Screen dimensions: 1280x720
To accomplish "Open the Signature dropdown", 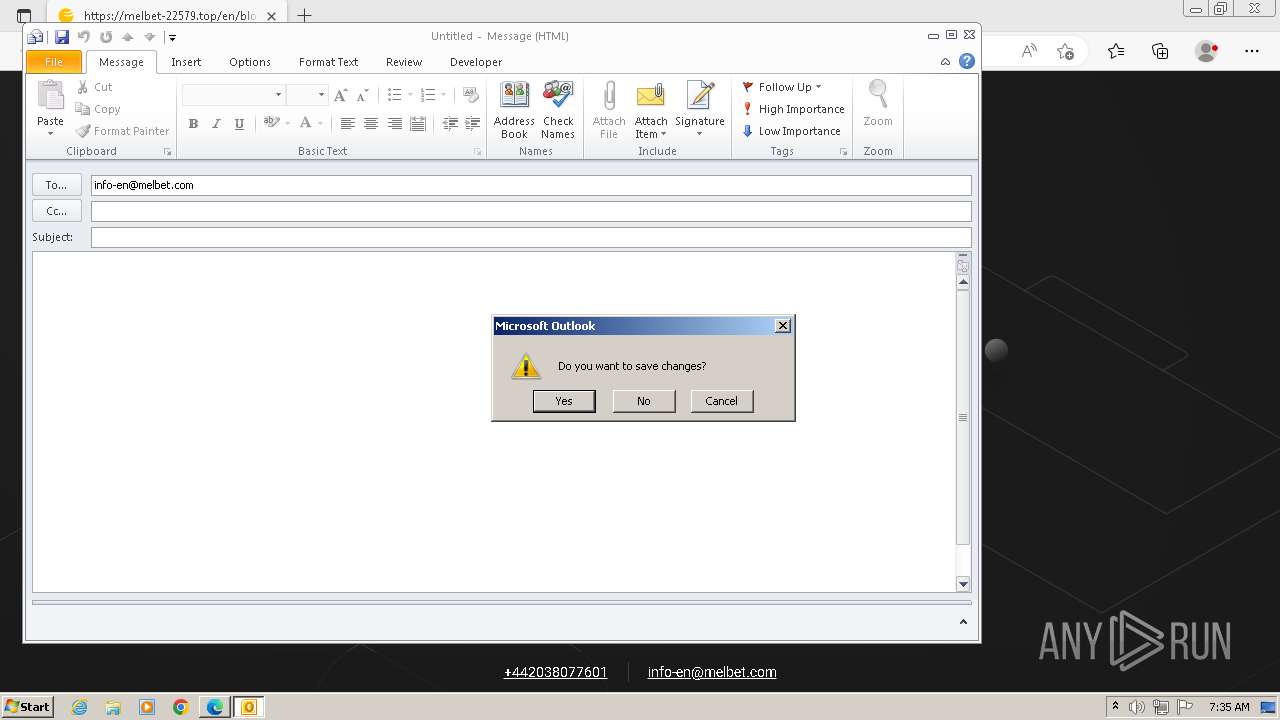I will point(700,110).
